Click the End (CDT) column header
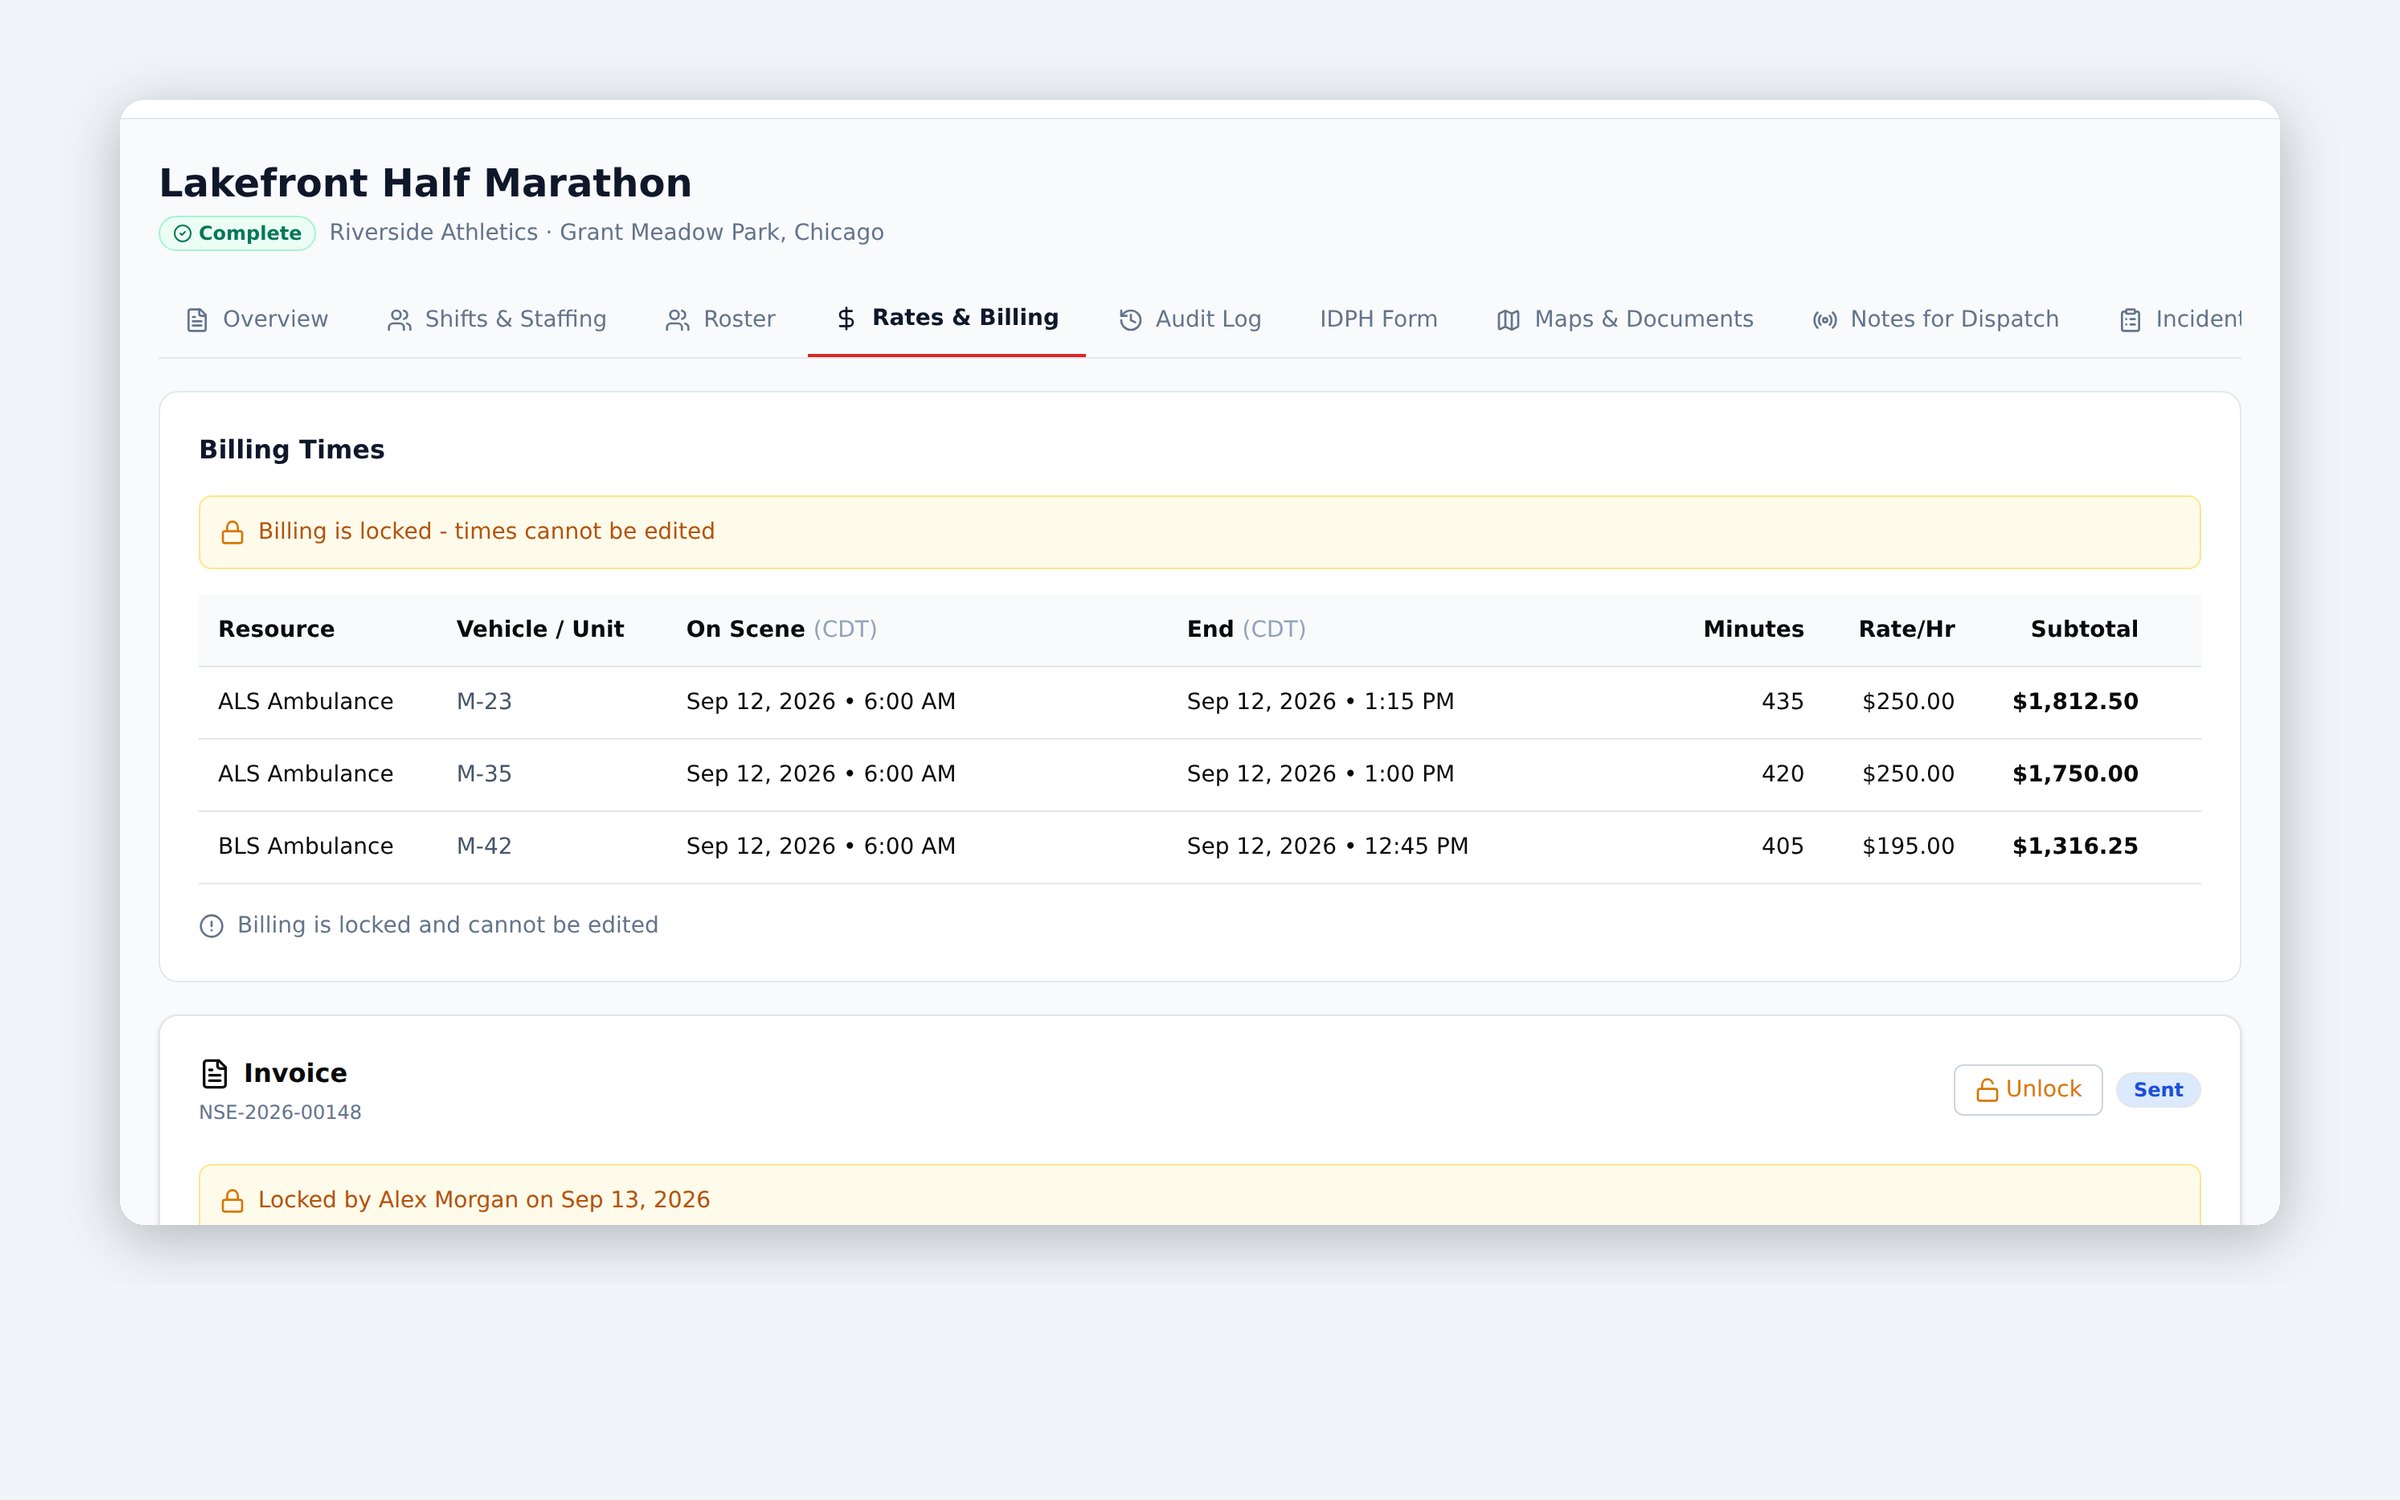This screenshot has height=1500, width=2400. click(1246, 629)
